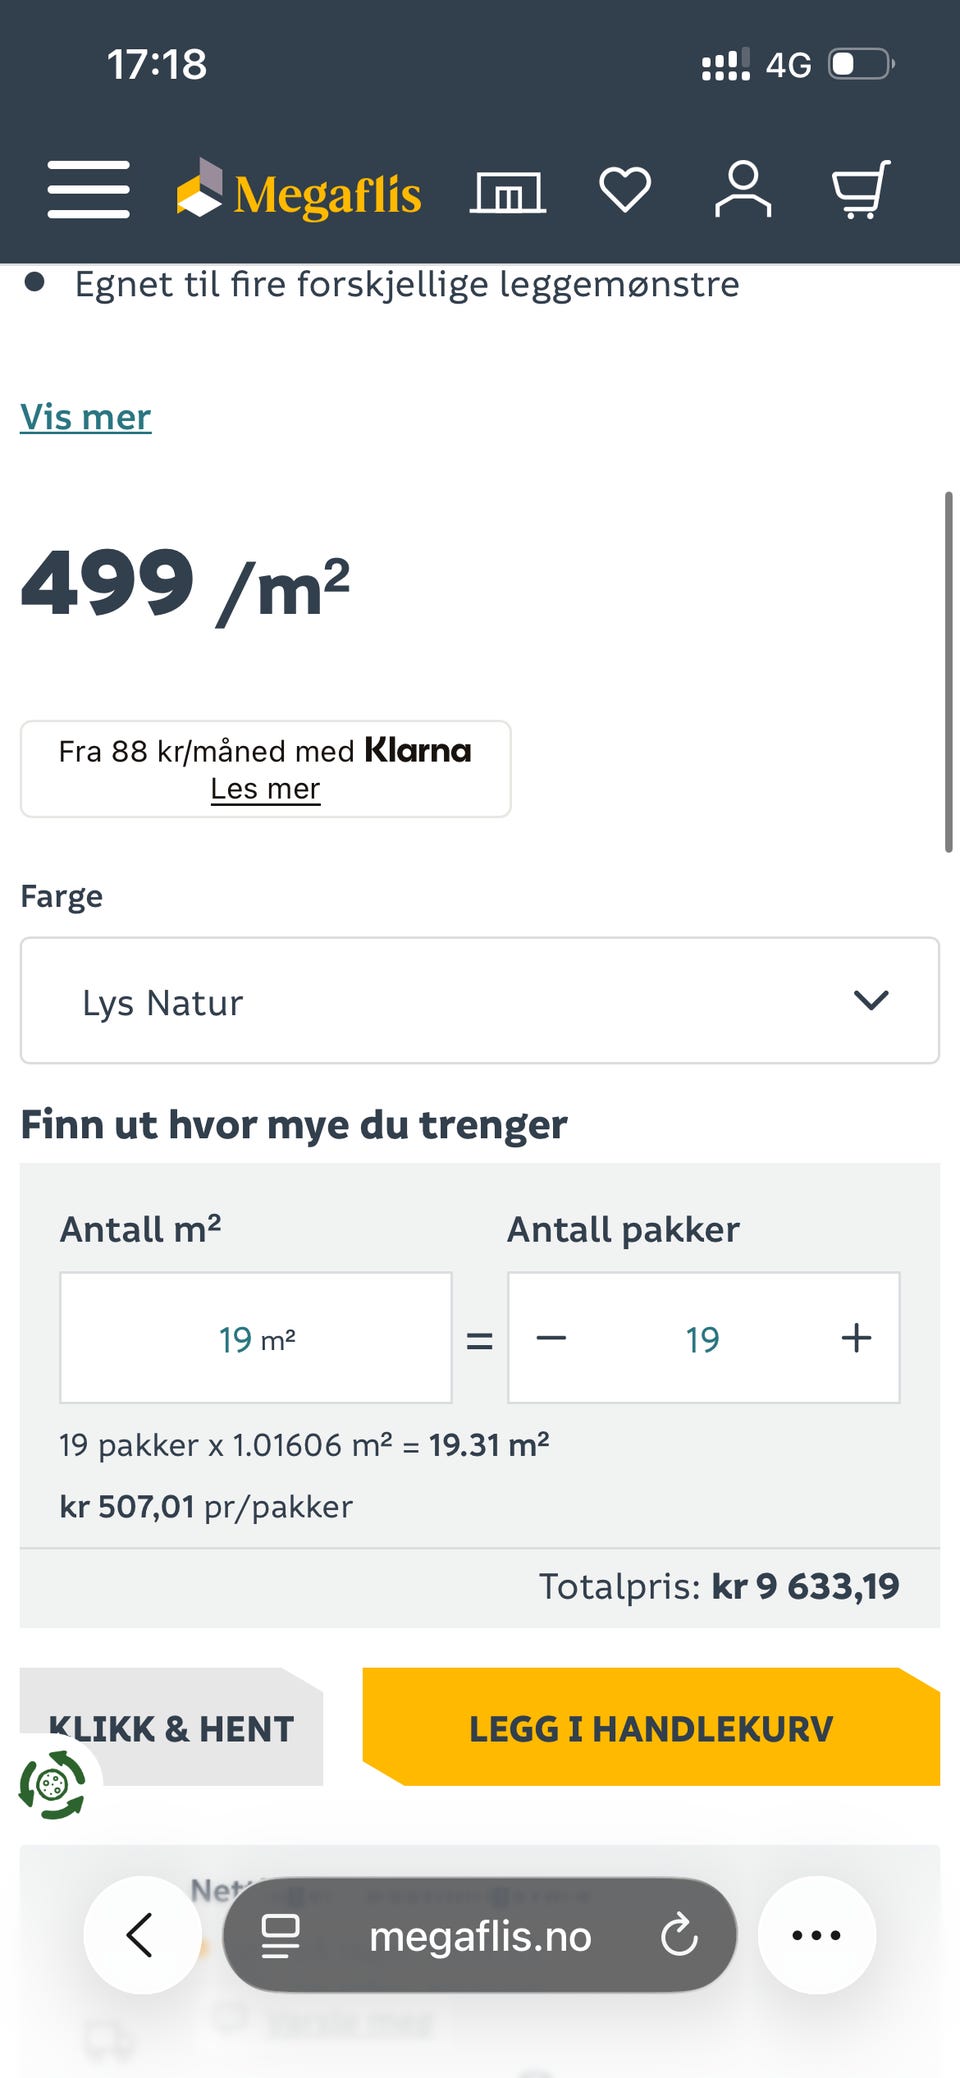The image size is (960, 2078).
Task: Increase package count with plus
Action: pos(856,1338)
